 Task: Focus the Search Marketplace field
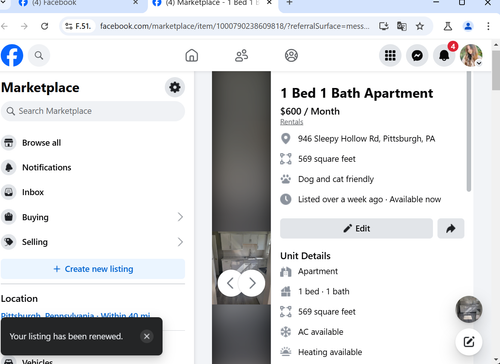tap(93, 111)
